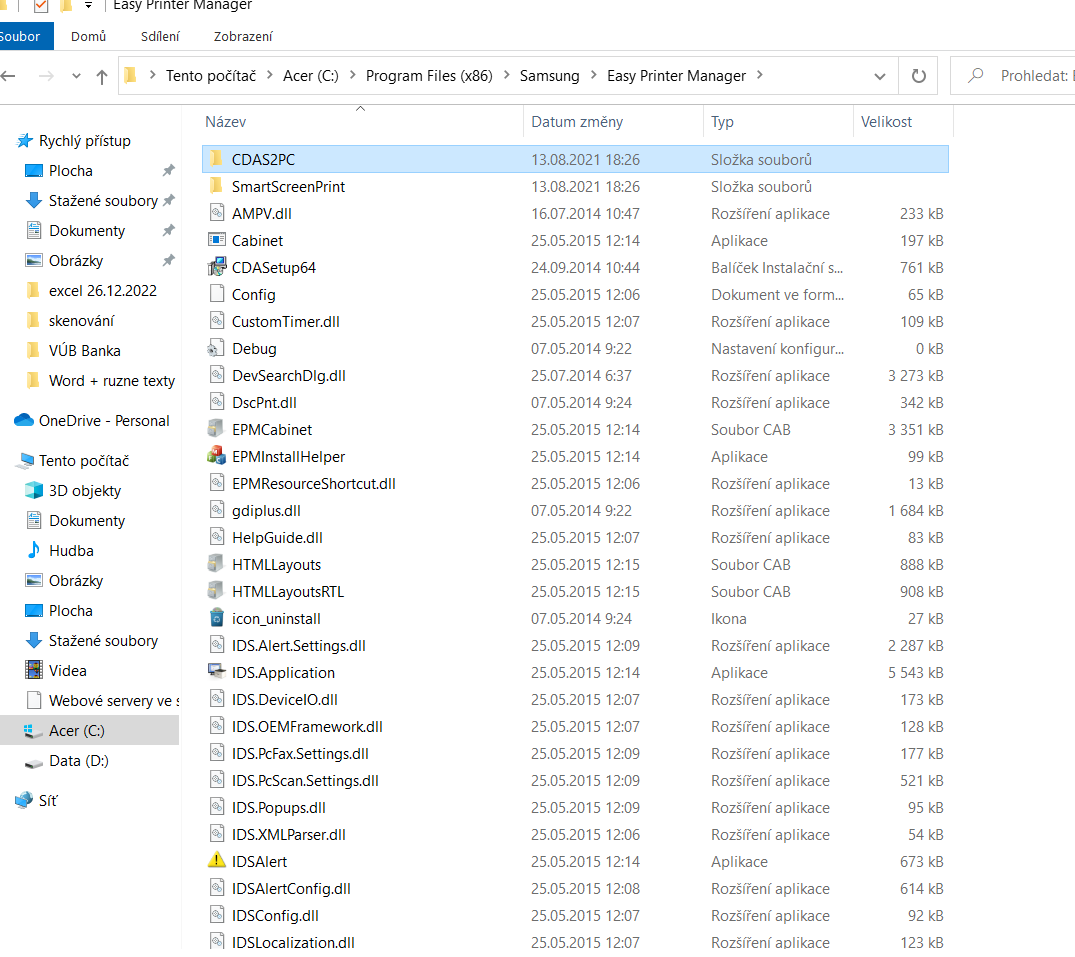This screenshot has width=1075, height=957.
Task: Select IDS.Application program icon
Action: pos(217,672)
